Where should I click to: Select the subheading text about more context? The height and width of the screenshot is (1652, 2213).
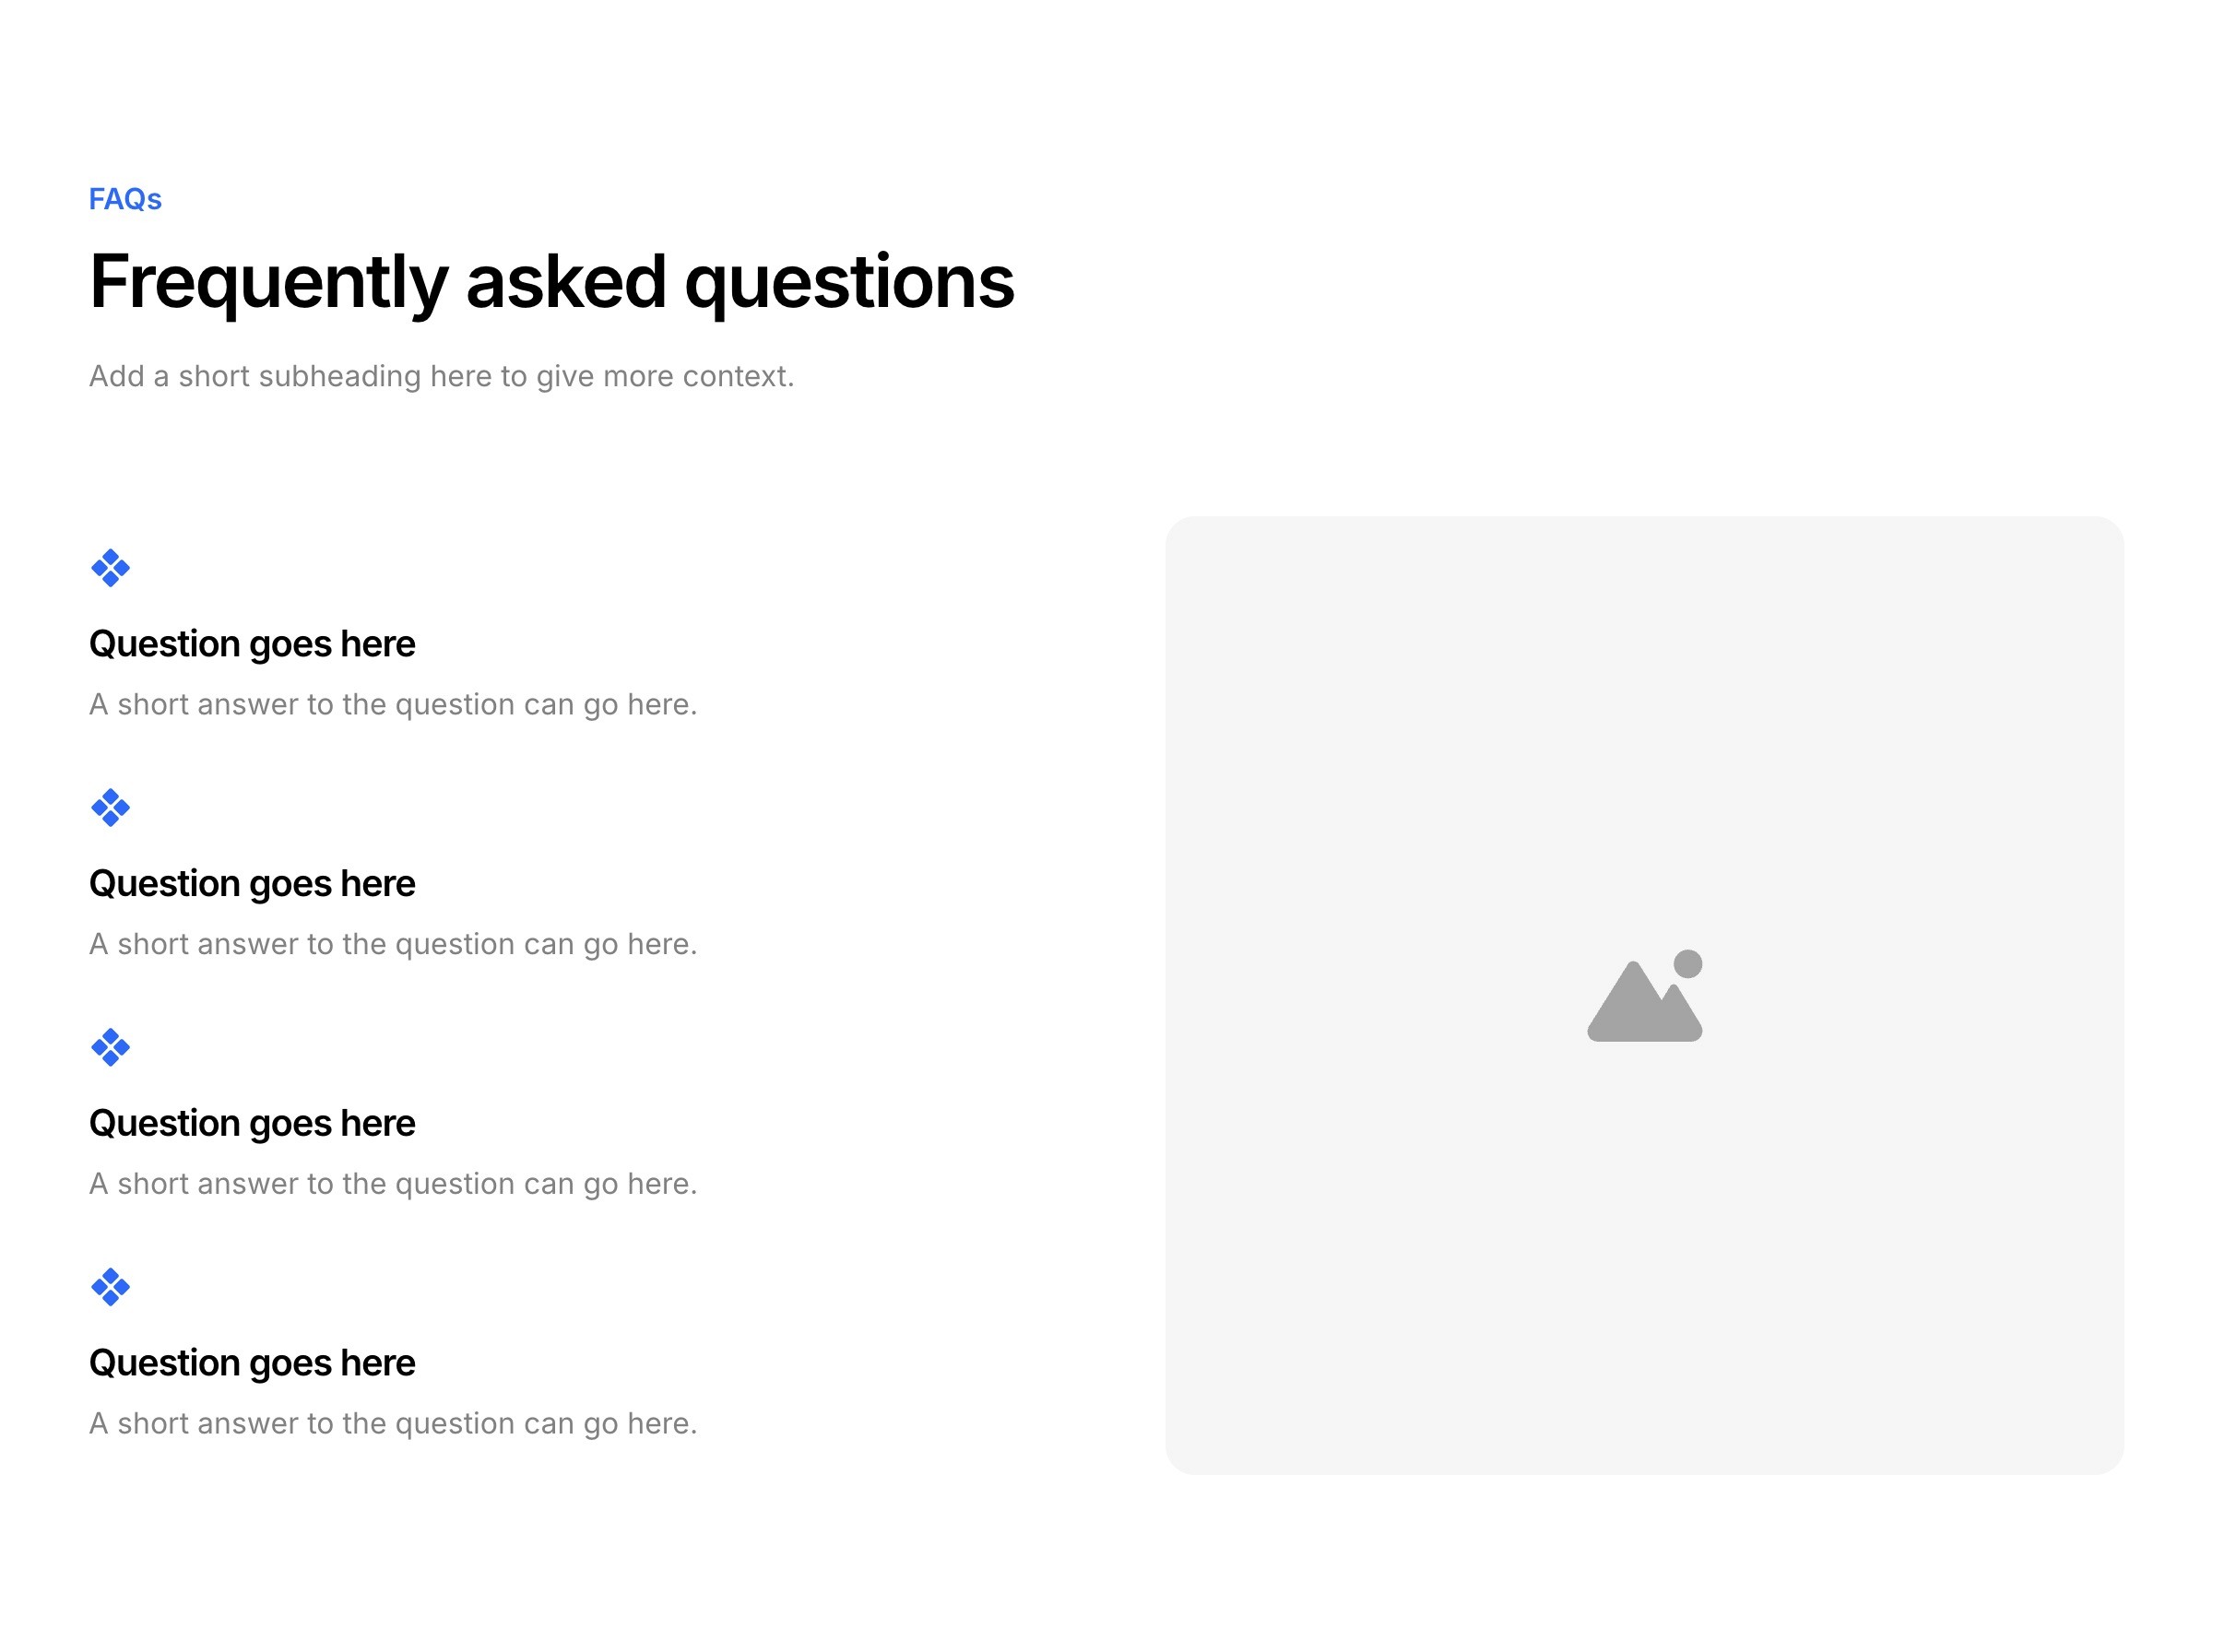click(442, 377)
